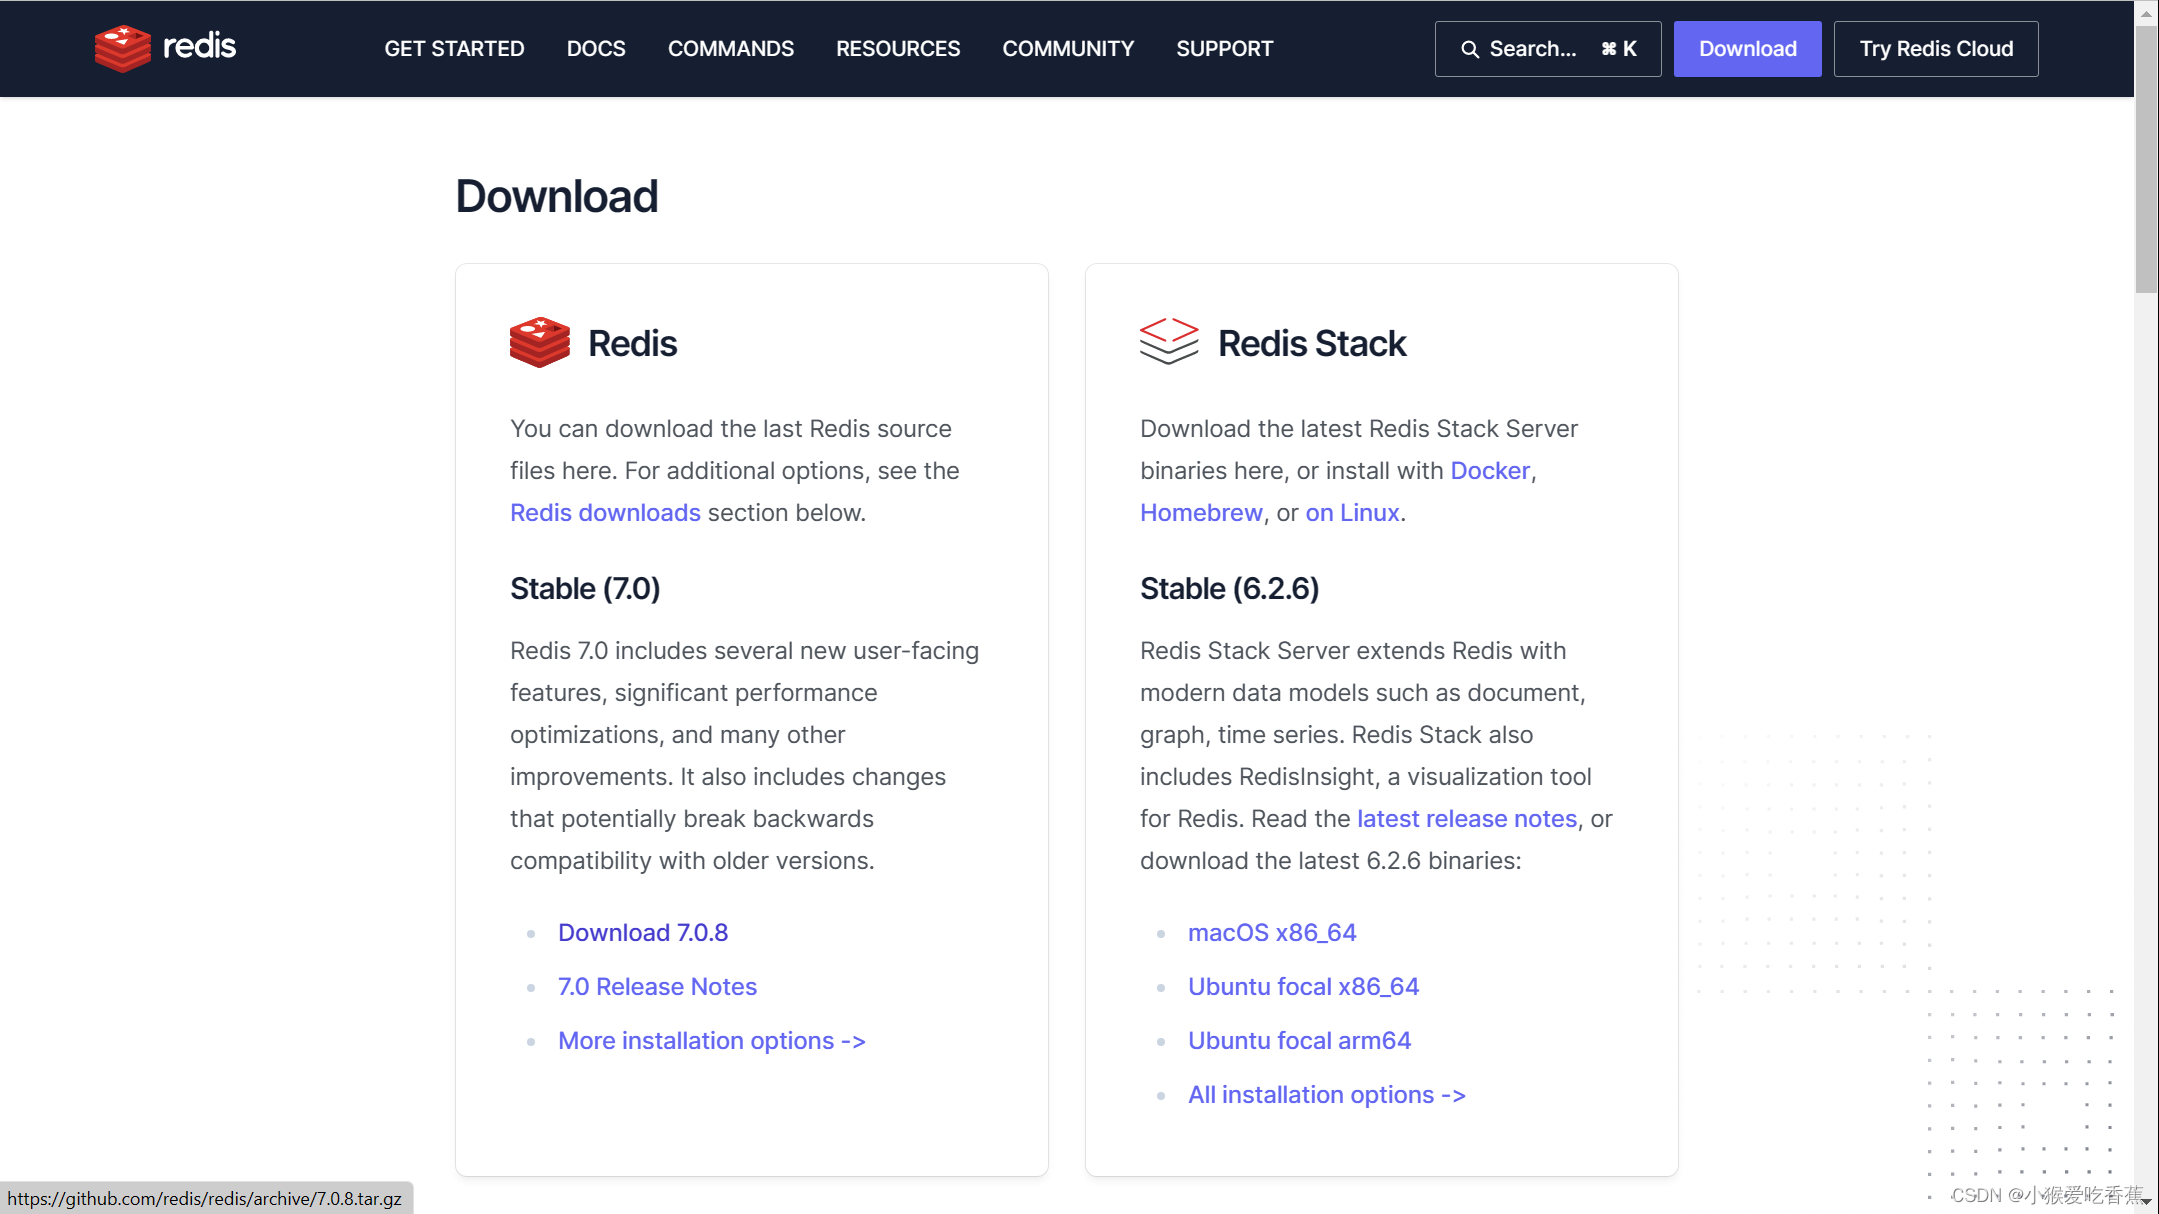Viewport: 2159px width, 1214px height.
Task: Open the COMMUNITY navigation item
Action: 1067,49
